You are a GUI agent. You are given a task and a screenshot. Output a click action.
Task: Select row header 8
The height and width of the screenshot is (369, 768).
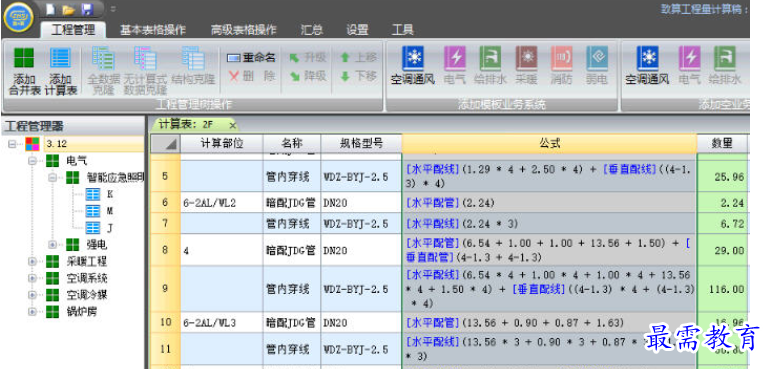165,250
